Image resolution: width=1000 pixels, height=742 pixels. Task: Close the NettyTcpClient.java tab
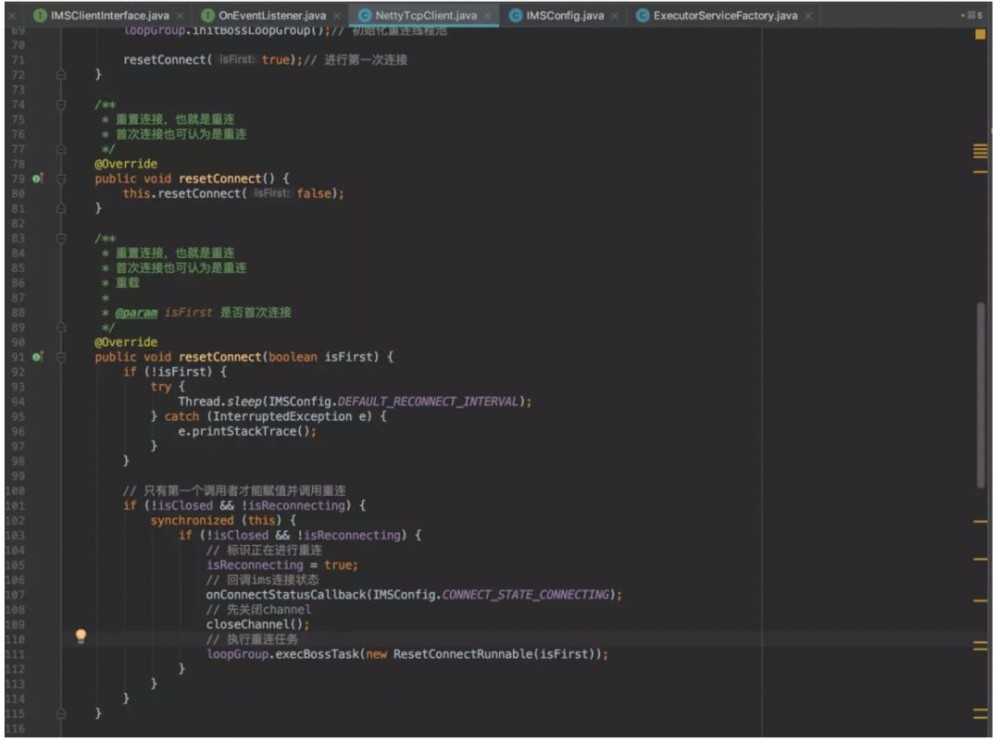tap(487, 16)
